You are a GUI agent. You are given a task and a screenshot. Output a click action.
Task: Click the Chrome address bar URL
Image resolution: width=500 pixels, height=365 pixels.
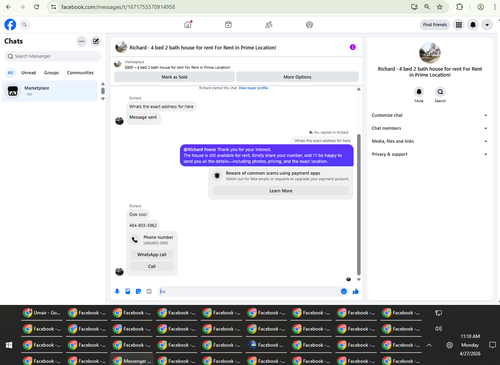tap(118, 7)
